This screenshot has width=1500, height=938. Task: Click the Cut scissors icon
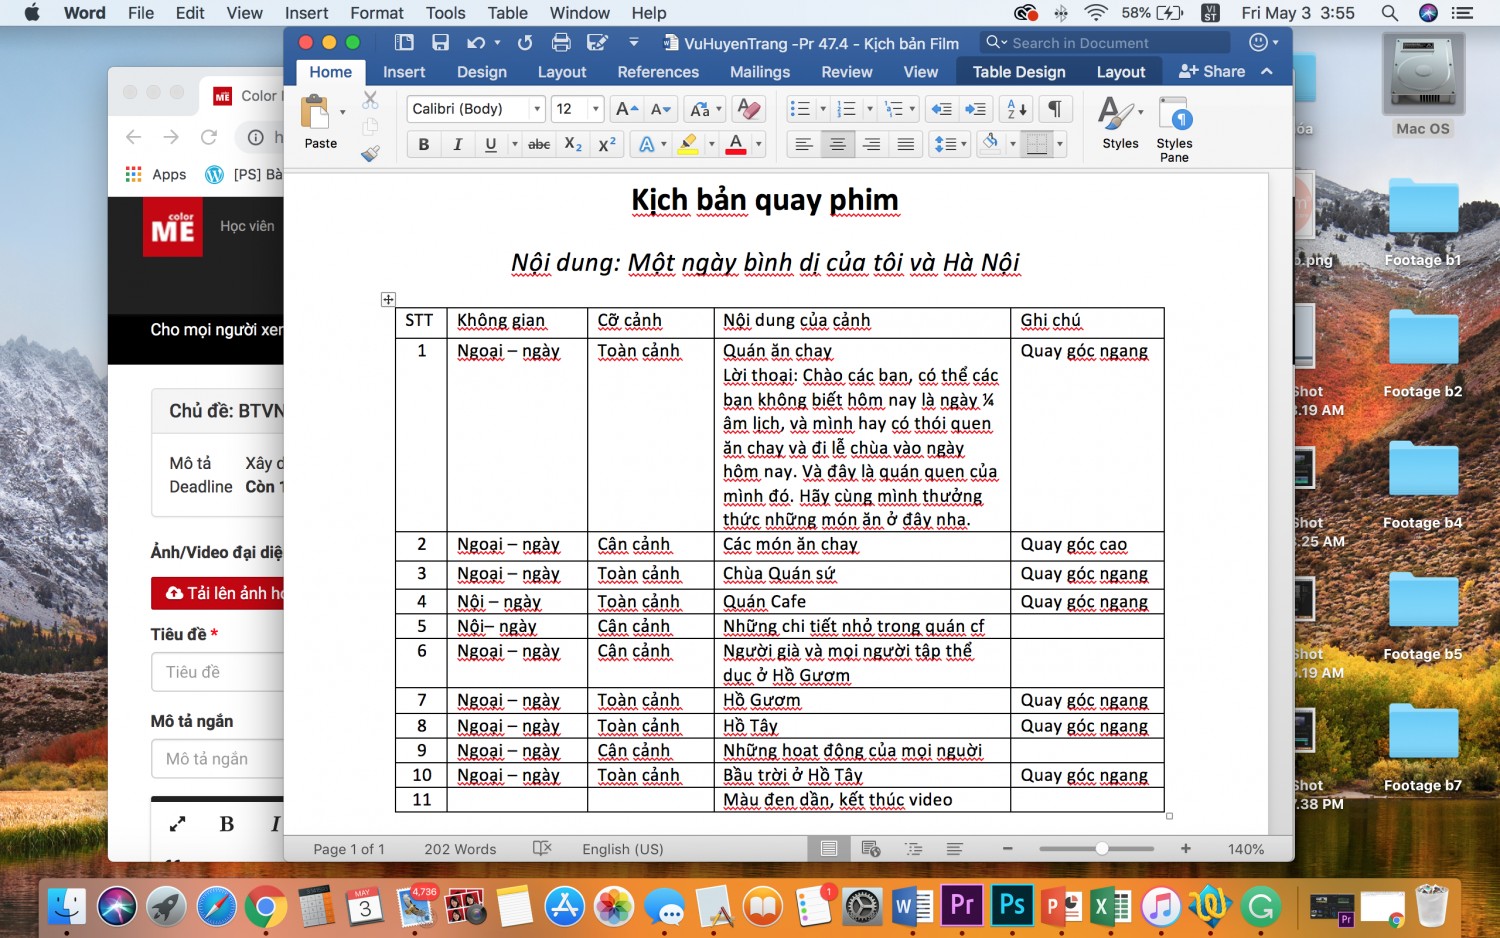370,100
